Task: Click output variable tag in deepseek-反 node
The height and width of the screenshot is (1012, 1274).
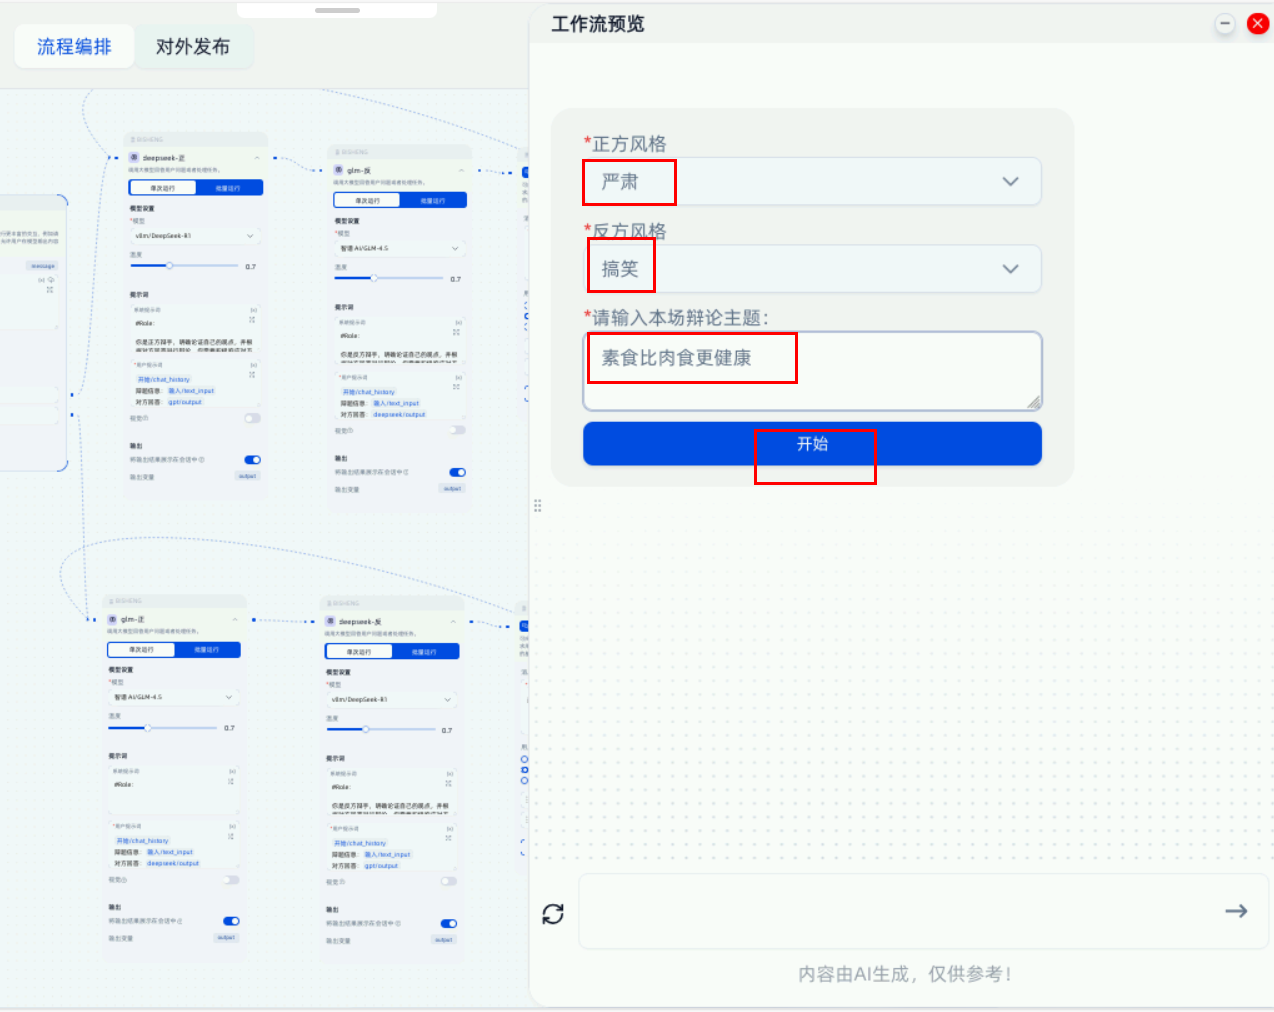Action: (444, 940)
